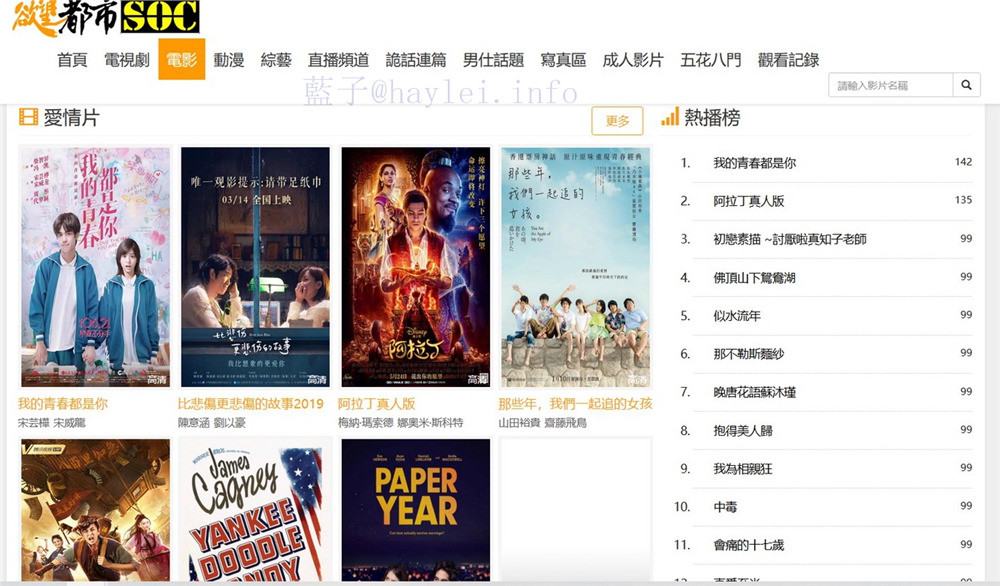Click the movie name search field

coord(891,85)
